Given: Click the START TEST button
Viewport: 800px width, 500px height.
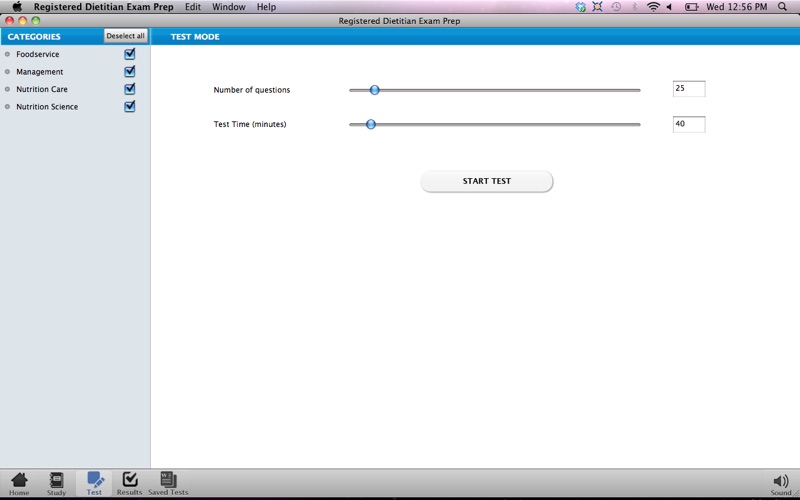Looking at the screenshot, I should pos(487,181).
